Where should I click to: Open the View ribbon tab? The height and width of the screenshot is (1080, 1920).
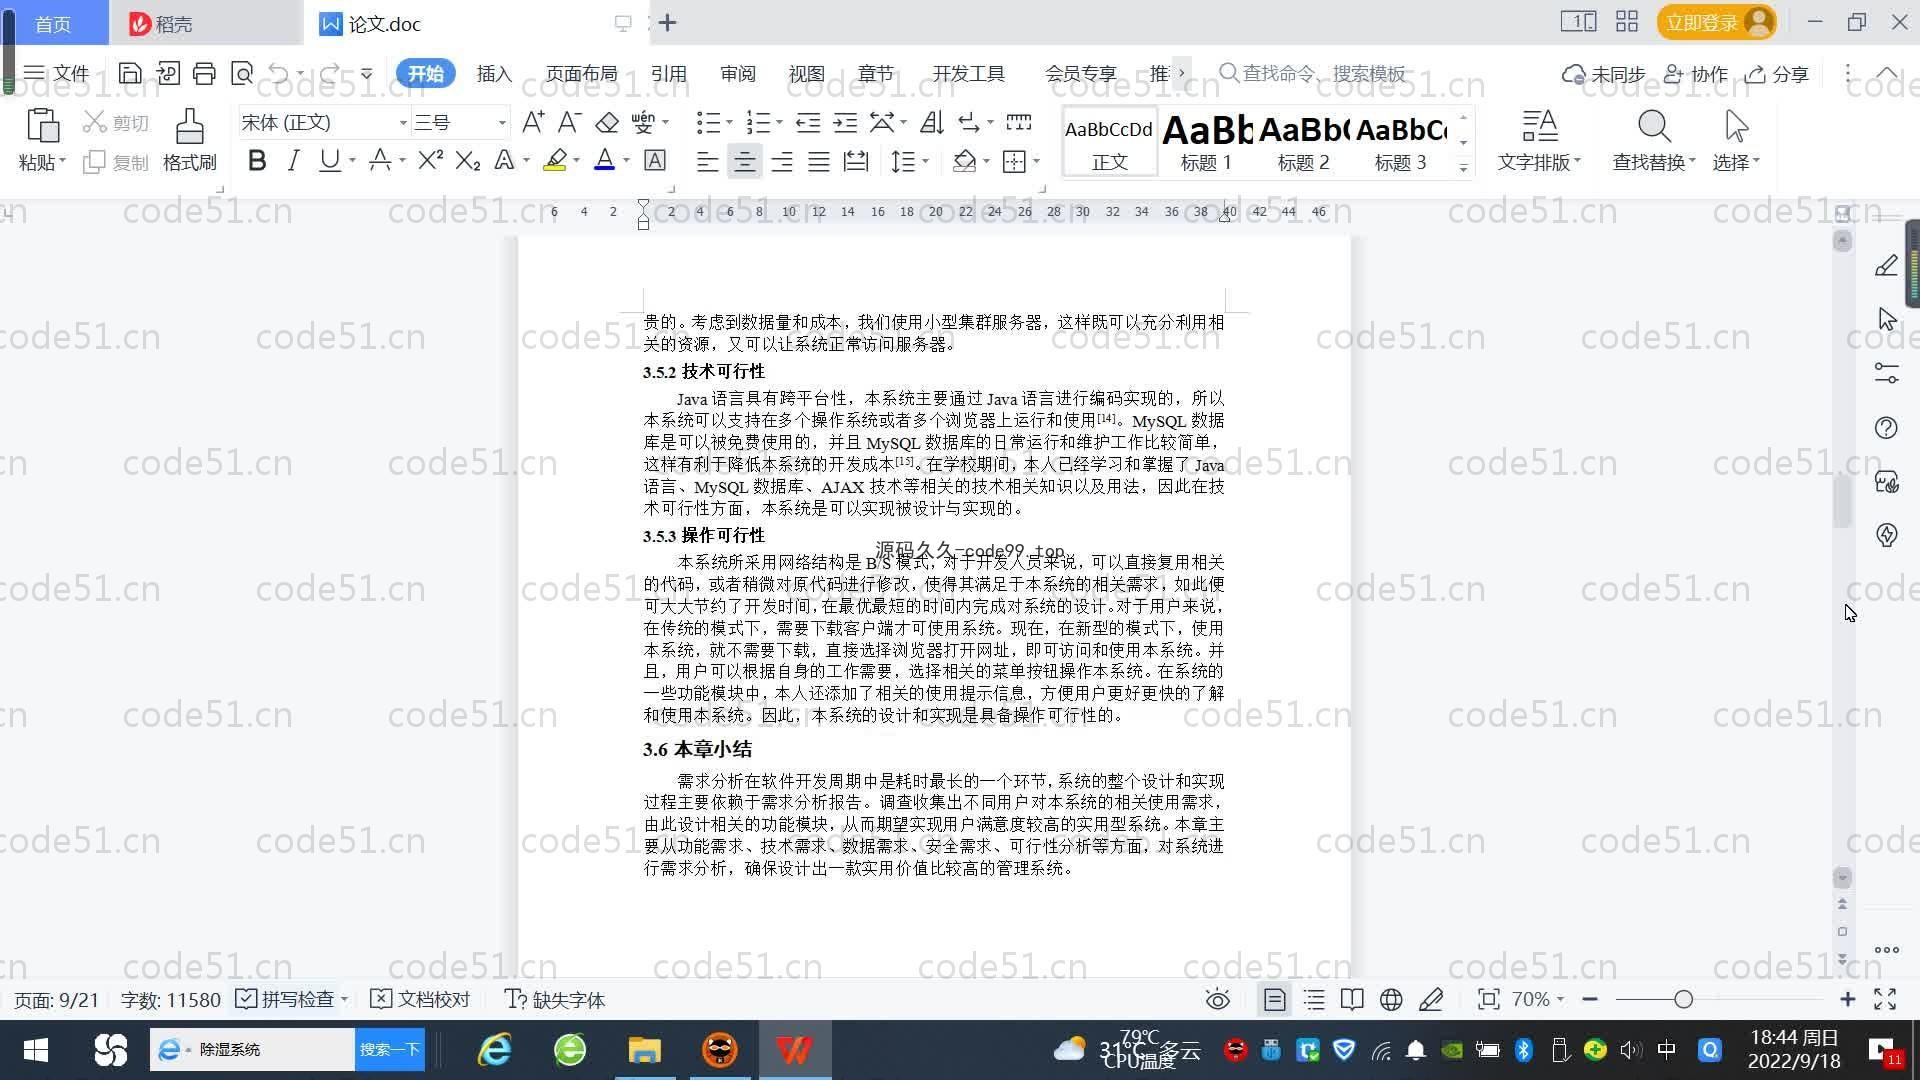[806, 74]
